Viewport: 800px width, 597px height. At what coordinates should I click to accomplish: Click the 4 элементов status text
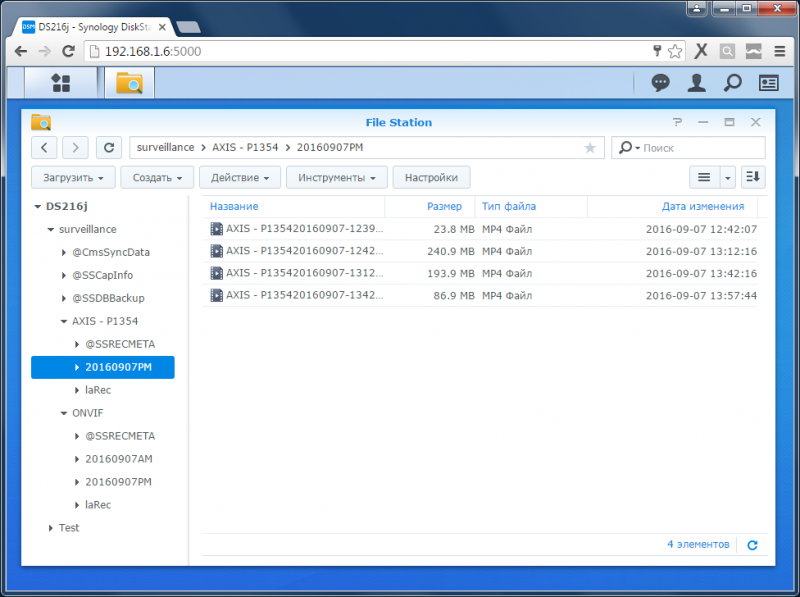[698, 544]
